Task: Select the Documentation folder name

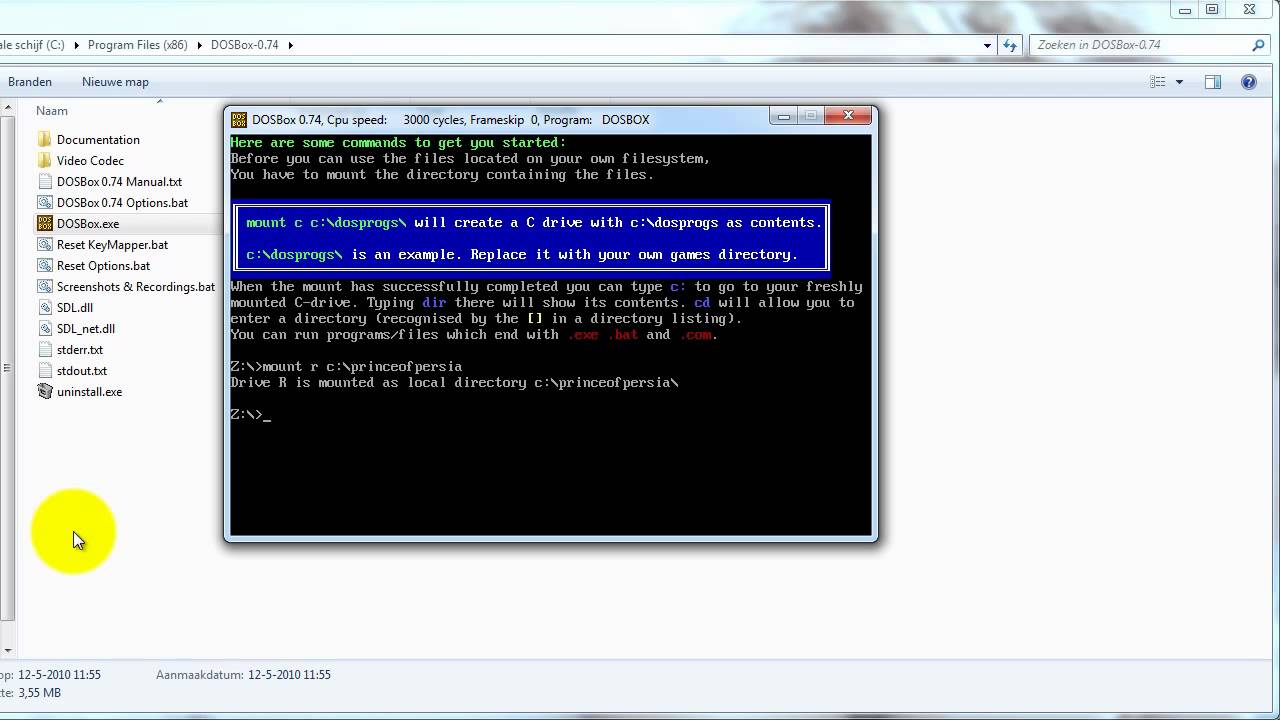Action: click(x=98, y=140)
